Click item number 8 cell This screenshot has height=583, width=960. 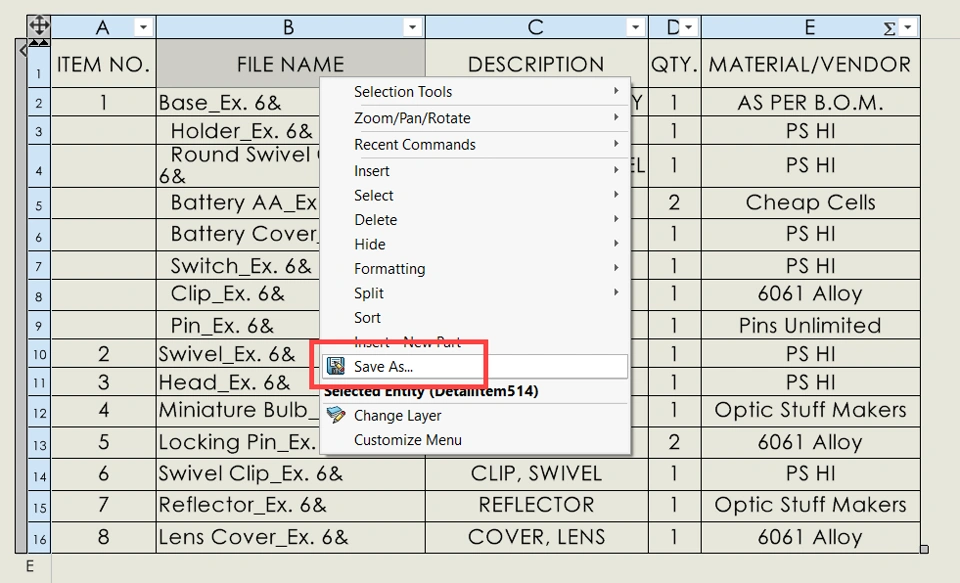coord(103,537)
